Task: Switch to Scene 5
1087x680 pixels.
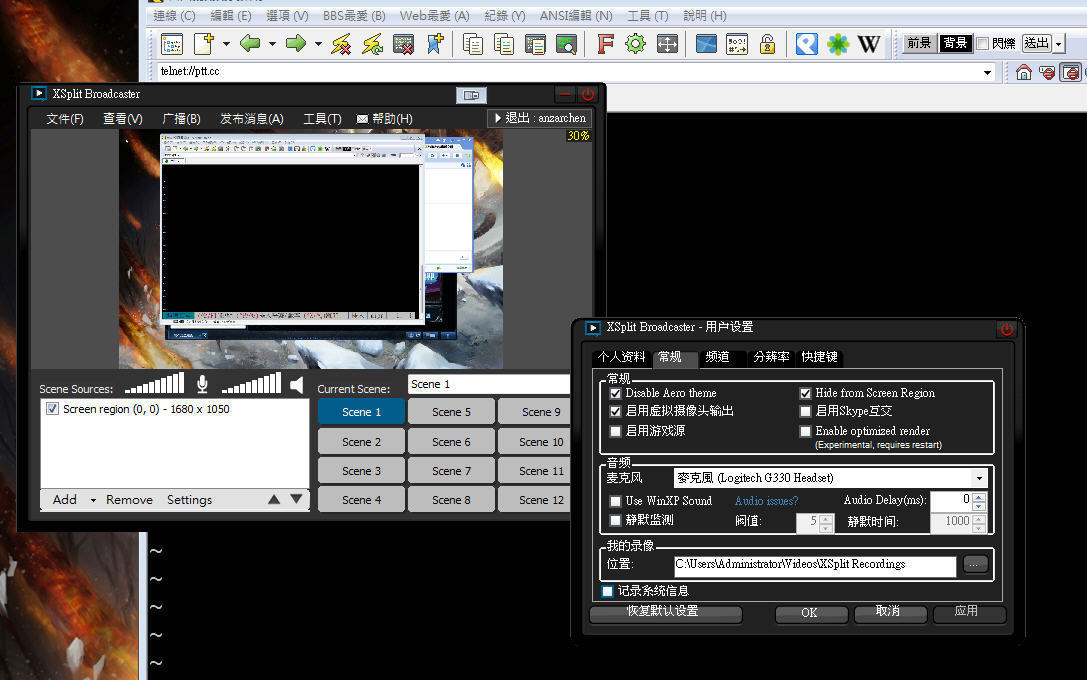Action: coord(452,412)
